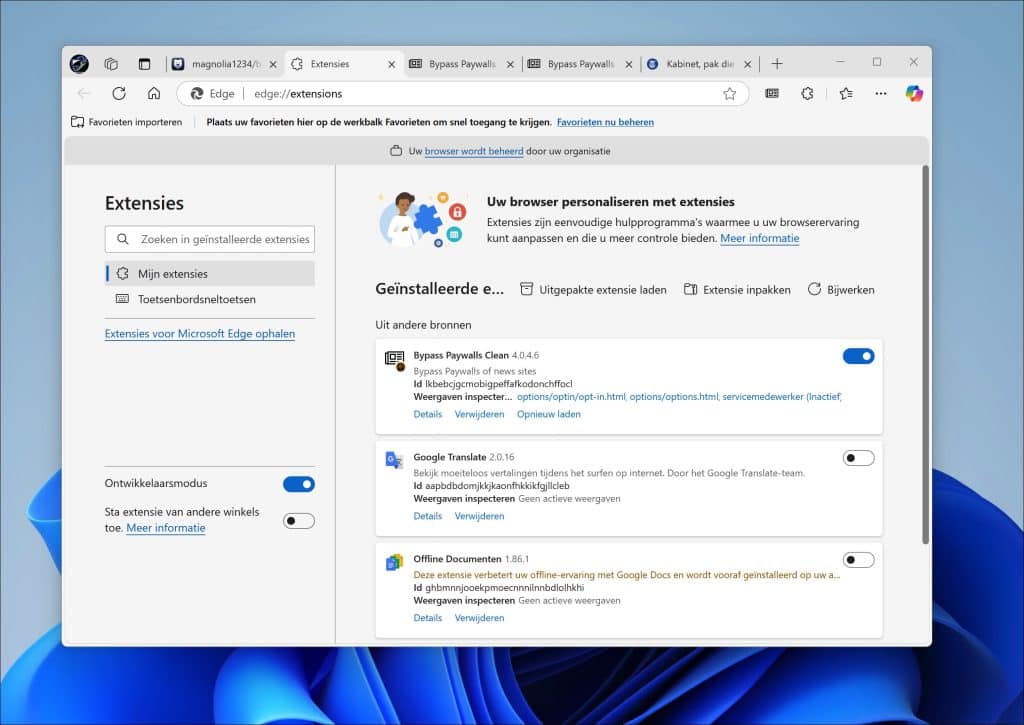Click 'Uit andere bronnen' heading
The image size is (1024, 725).
tap(423, 325)
